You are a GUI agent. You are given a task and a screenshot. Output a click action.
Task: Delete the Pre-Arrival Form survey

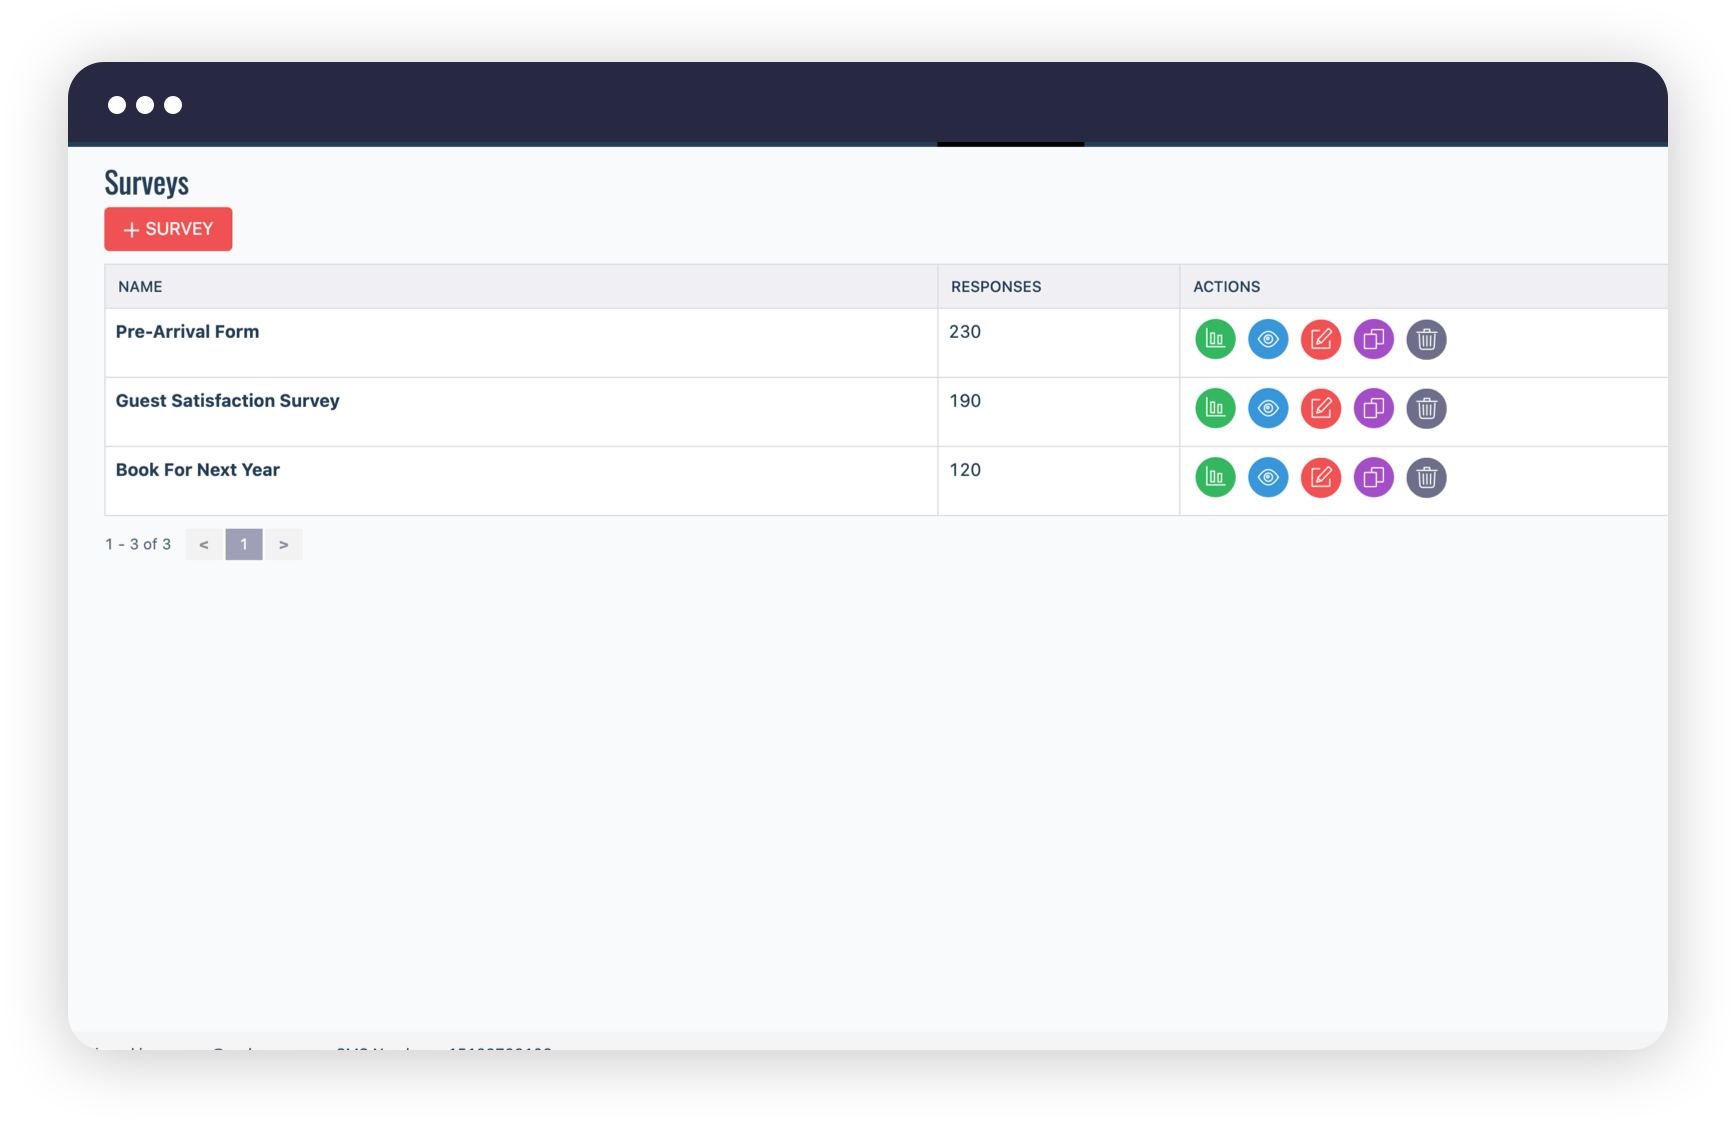[x=1427, y=339]
